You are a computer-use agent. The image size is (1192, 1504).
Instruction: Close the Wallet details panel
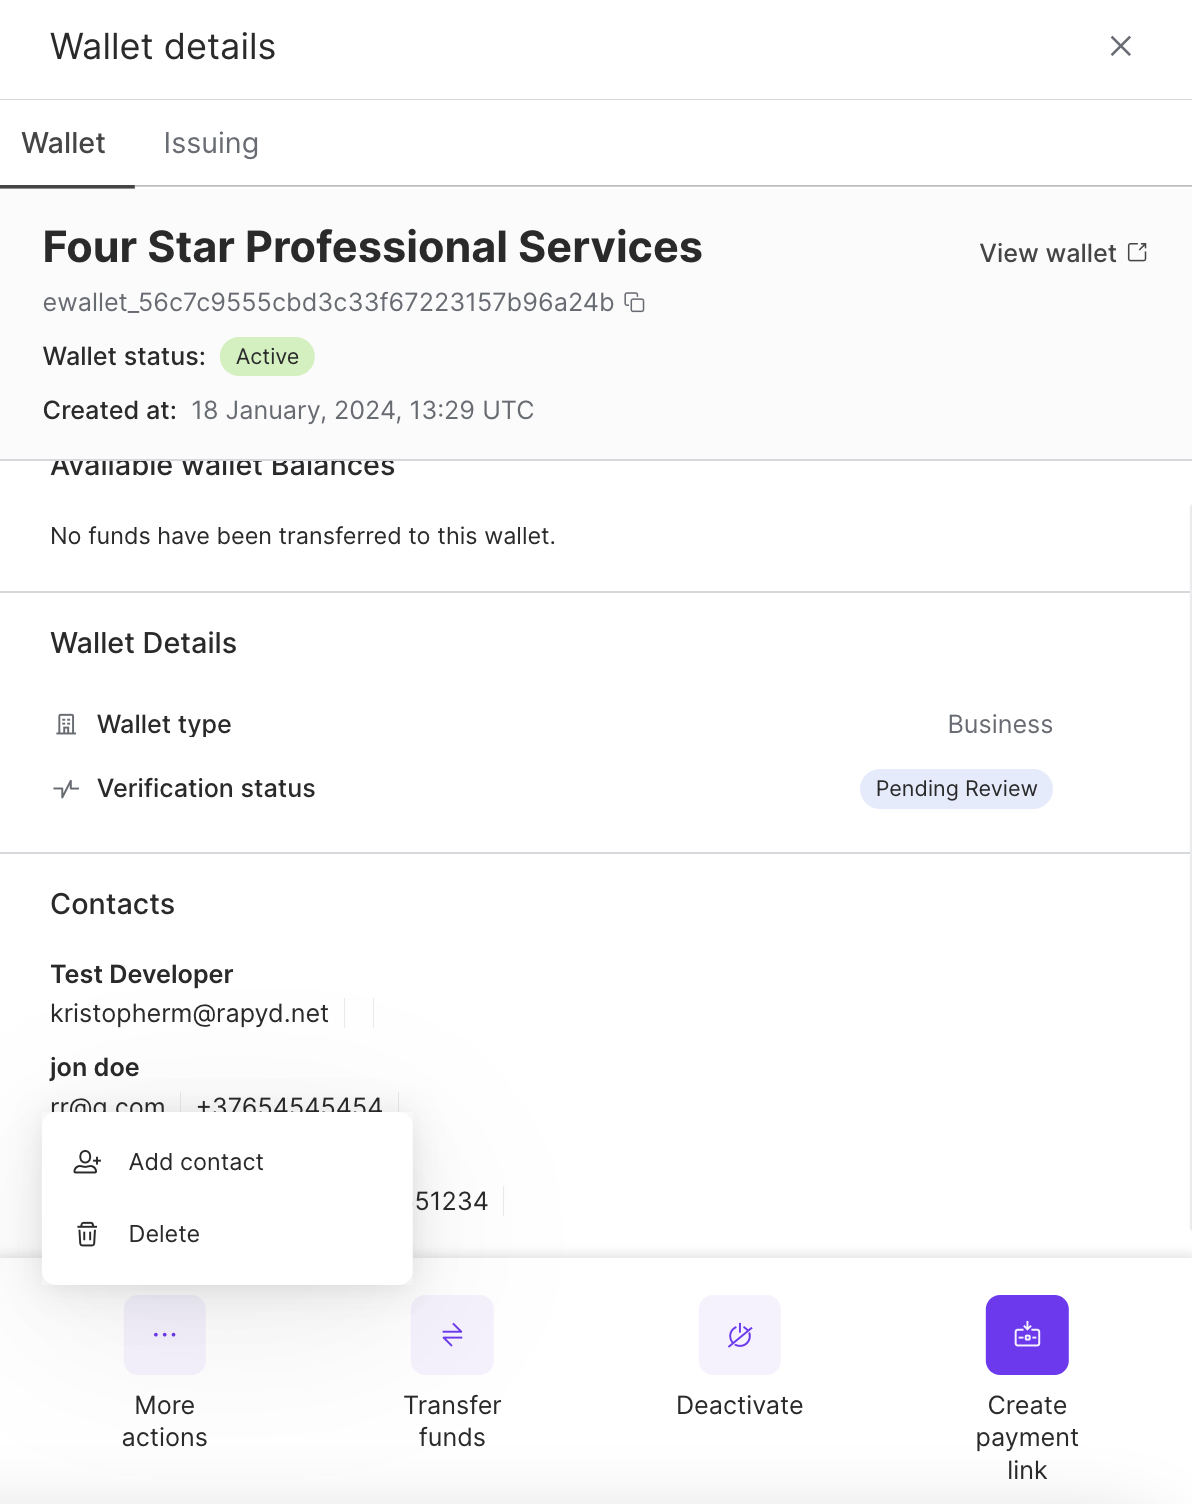(x=1121, y=46)
